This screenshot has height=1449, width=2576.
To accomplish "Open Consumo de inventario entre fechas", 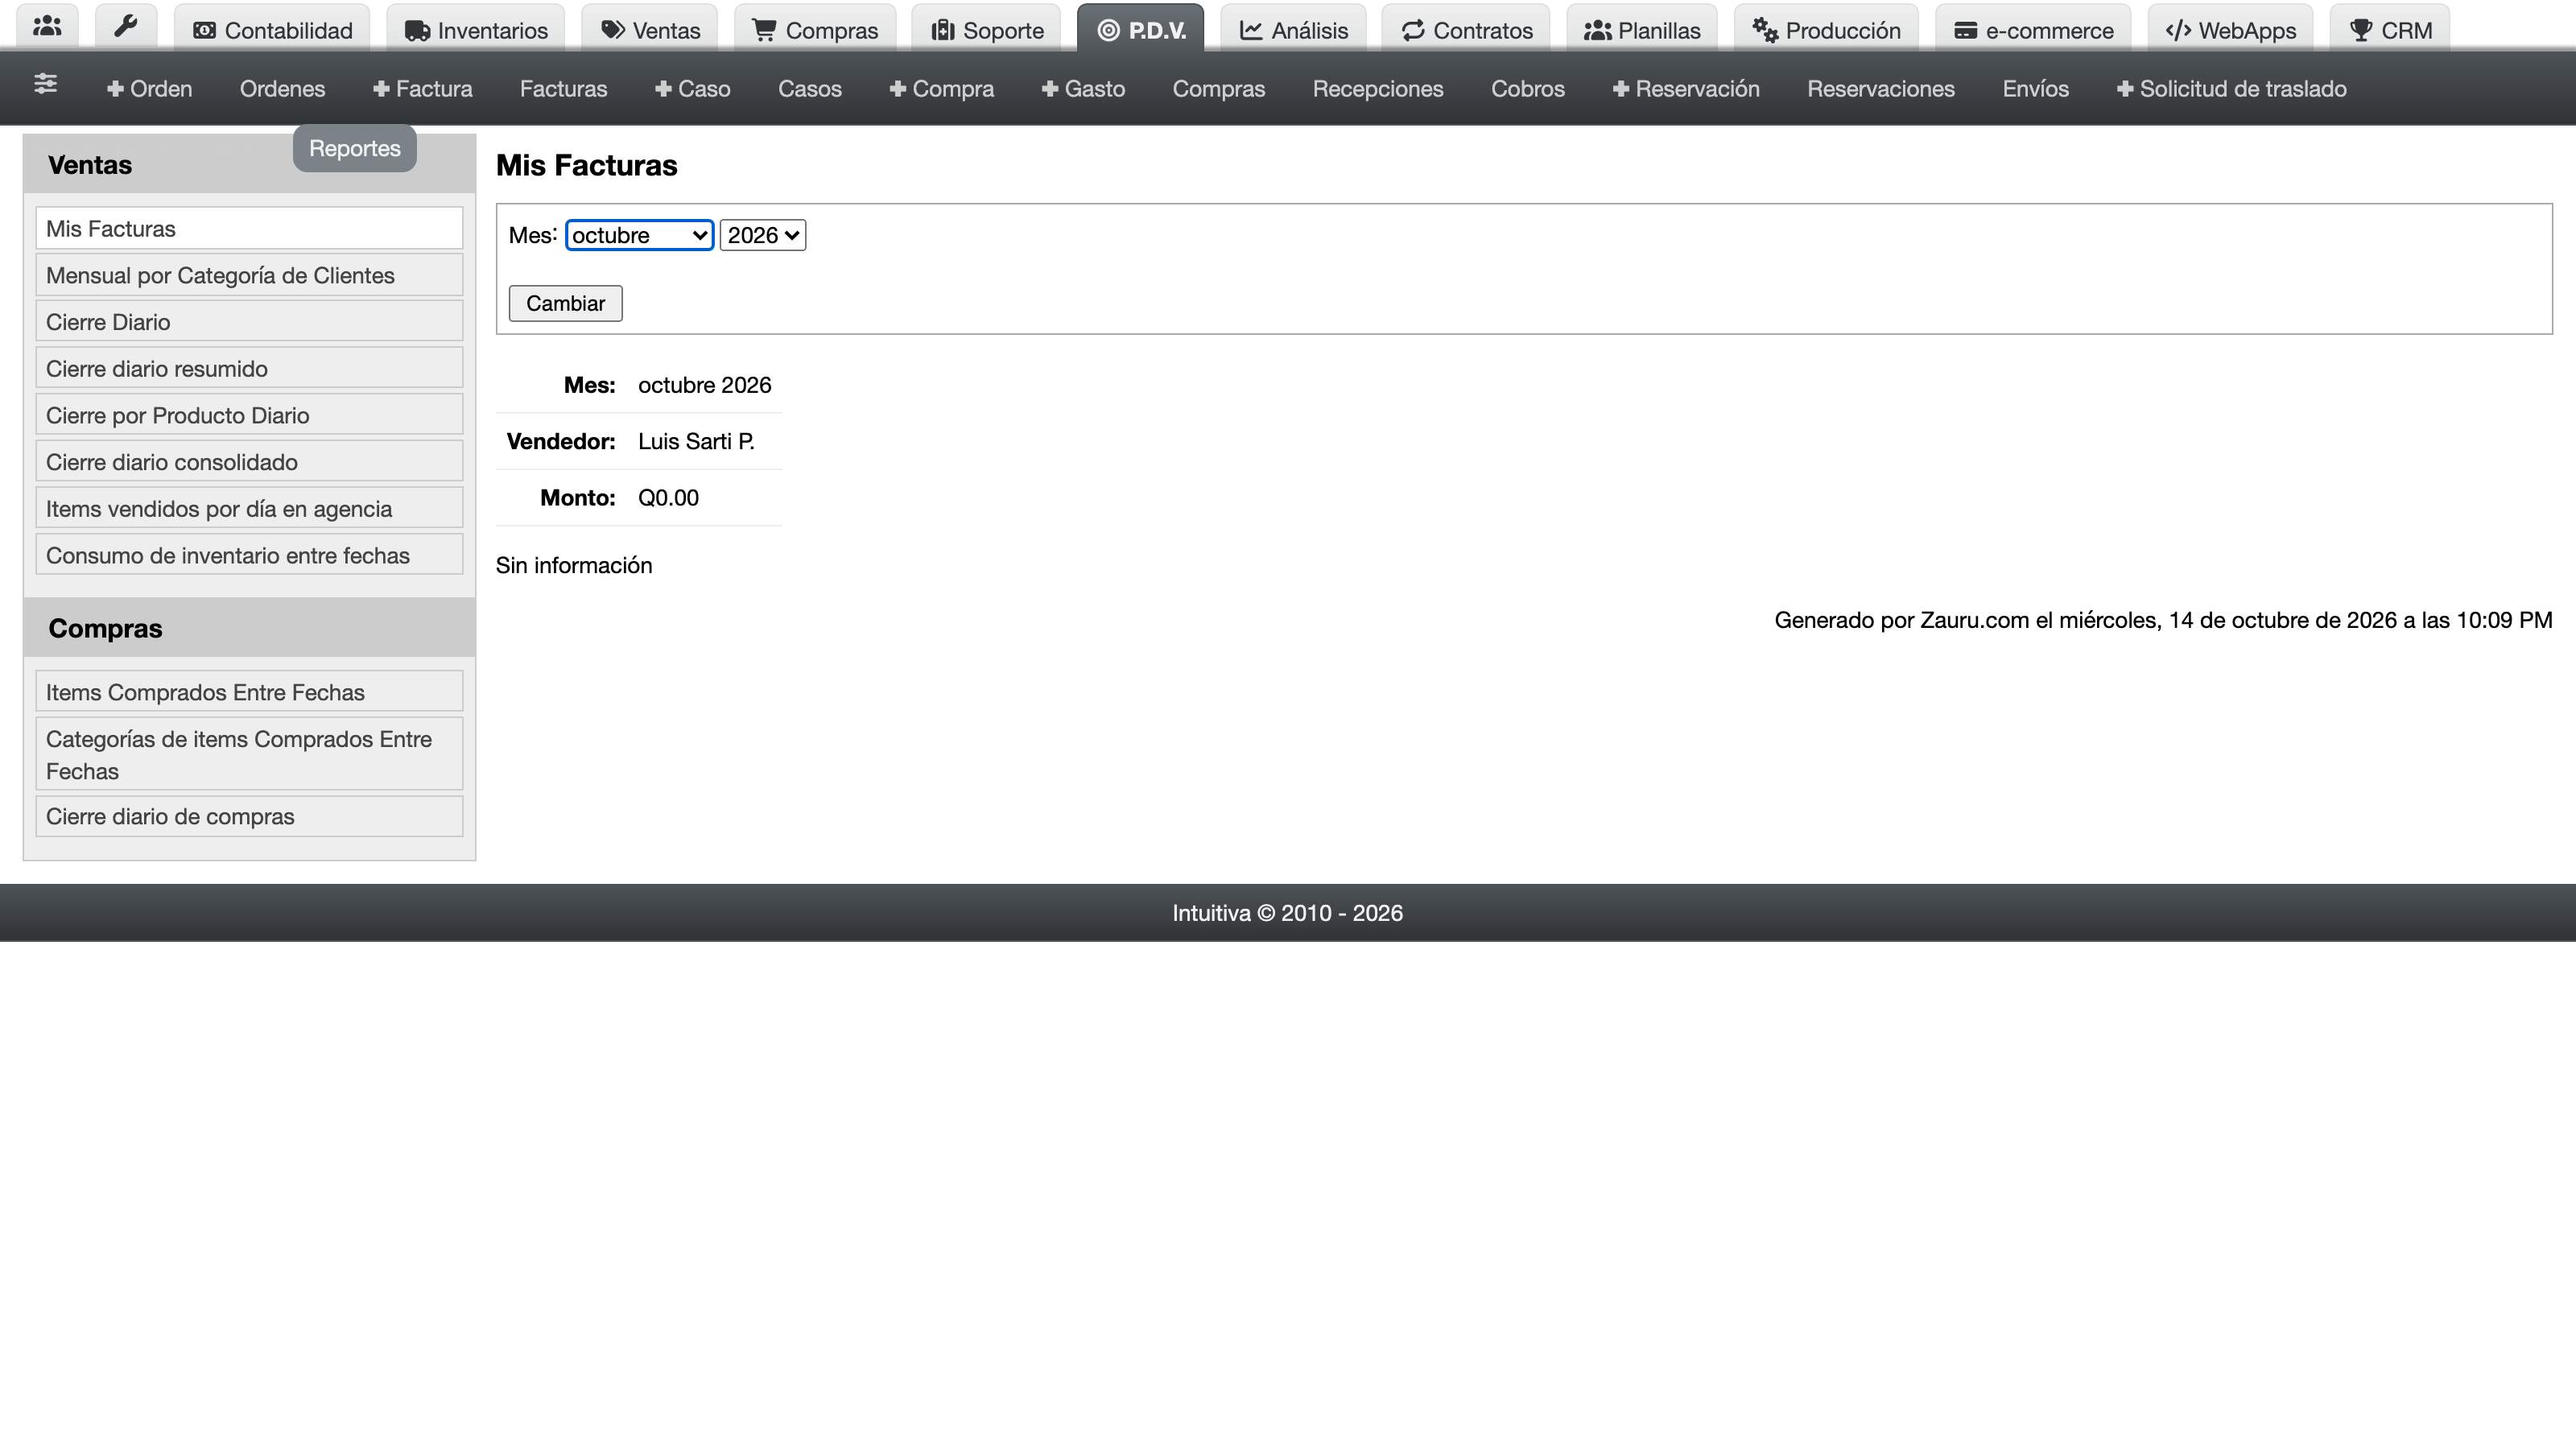I will tap(249, 555).
